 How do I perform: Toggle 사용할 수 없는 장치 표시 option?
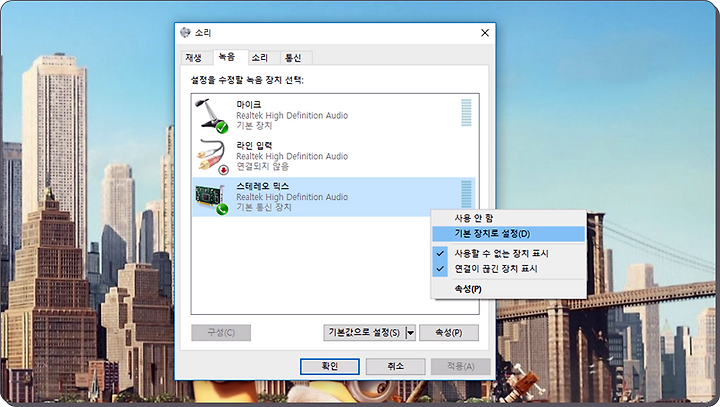pyautogui.click(x=508, y=254)
